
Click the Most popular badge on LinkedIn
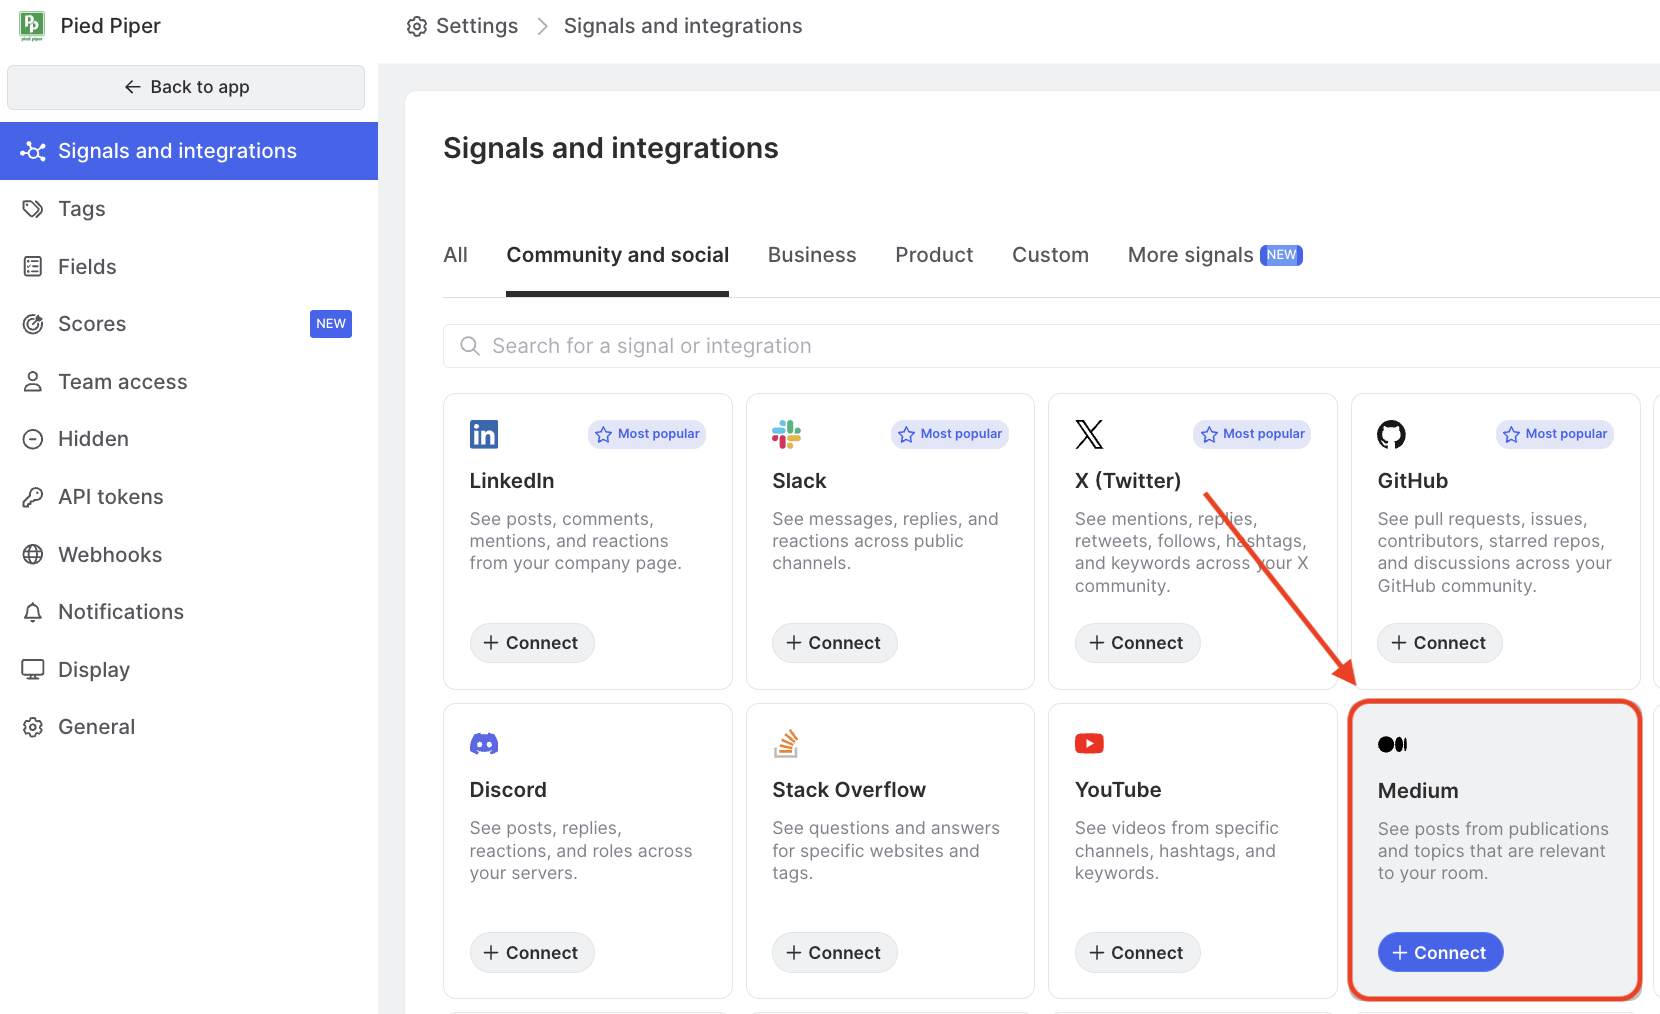647,434
